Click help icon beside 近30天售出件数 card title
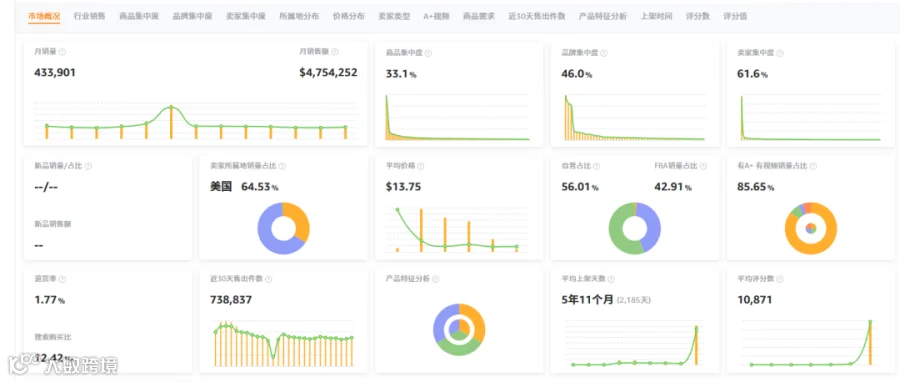 268,279
